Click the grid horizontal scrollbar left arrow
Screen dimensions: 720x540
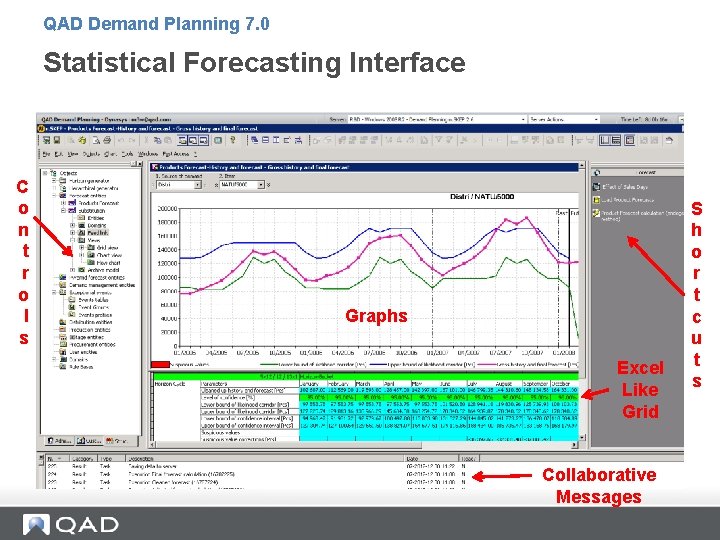[x=152, y=445]
